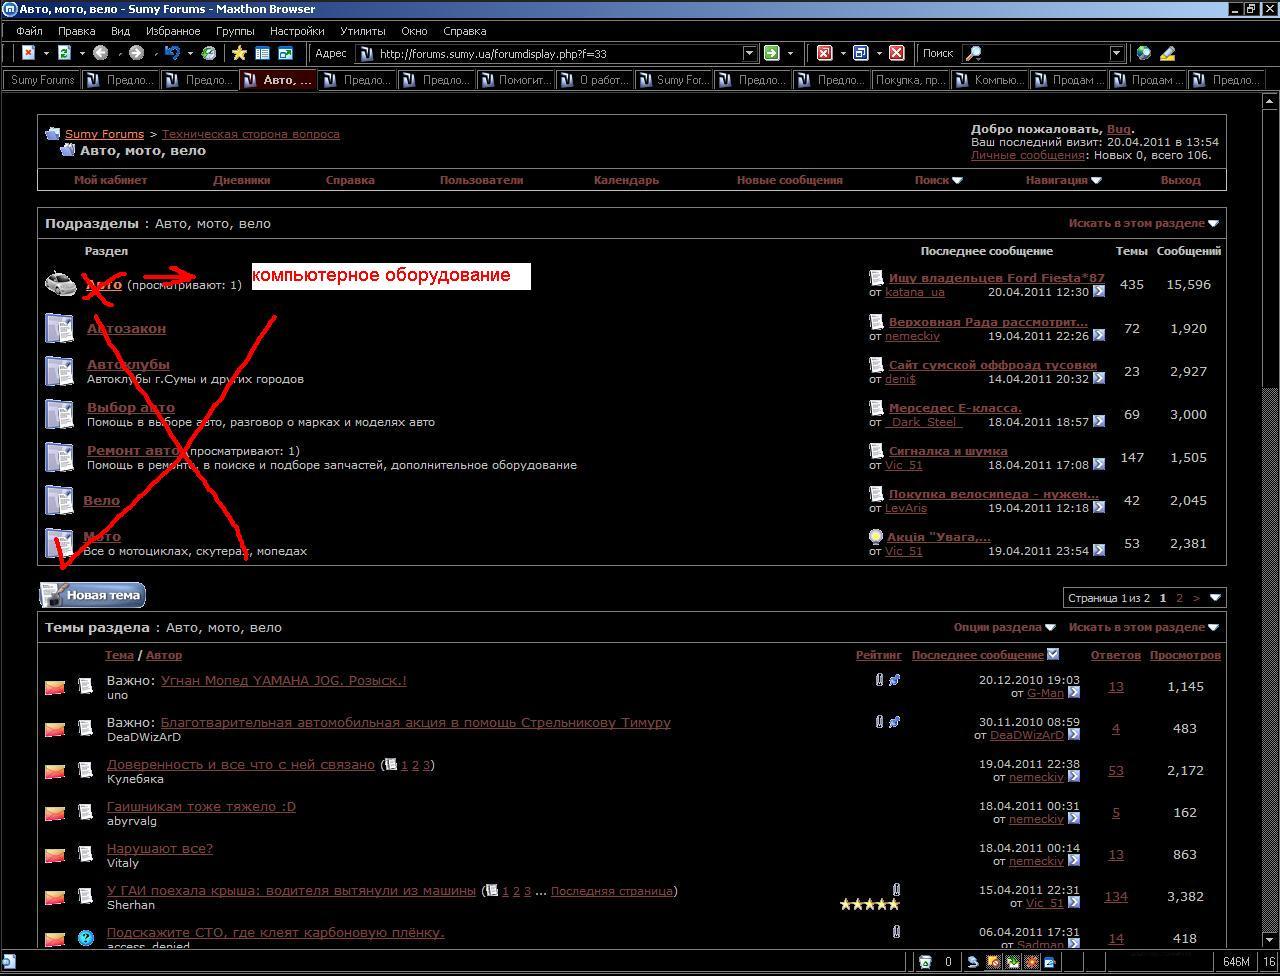Open the Избранное menu

pyautogui.click(x=172, y=31)
